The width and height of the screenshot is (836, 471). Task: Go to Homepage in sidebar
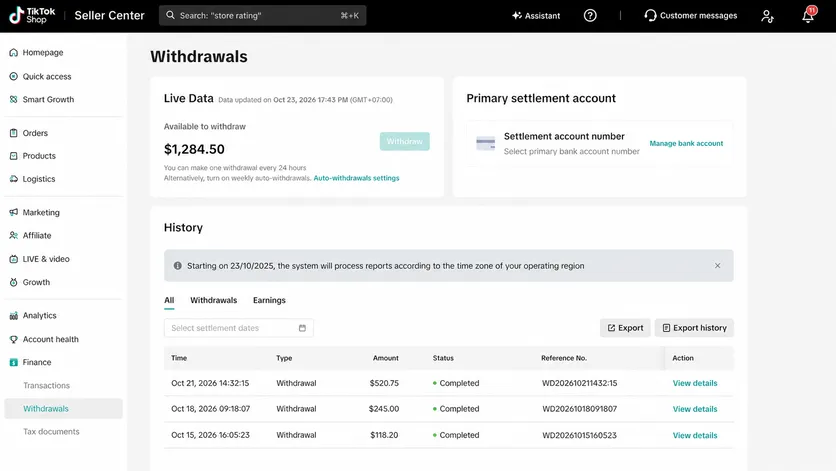pyautogui.click(x=36, y=52)
